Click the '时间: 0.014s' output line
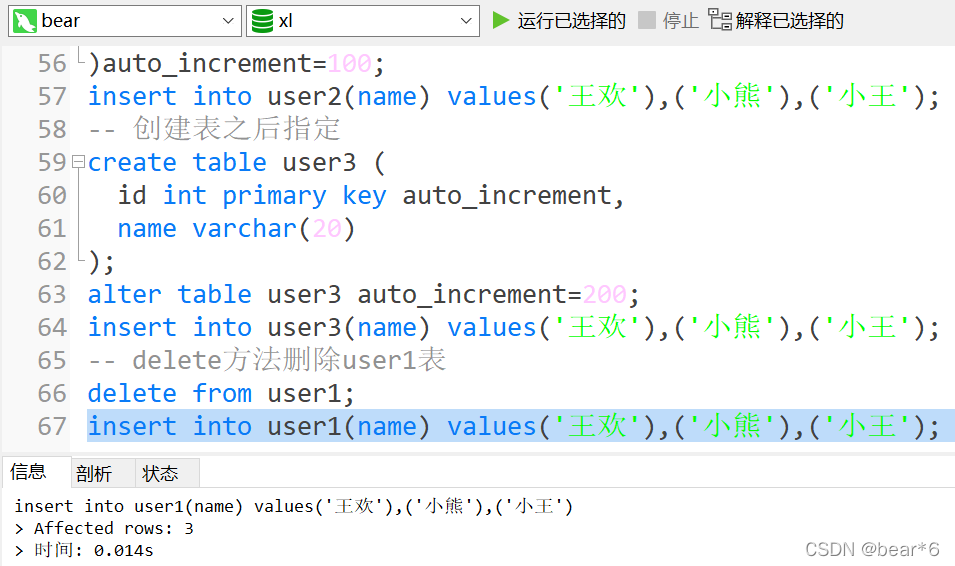Image resolution: width=955 pixels, height=566 pixels. (94, 550)
